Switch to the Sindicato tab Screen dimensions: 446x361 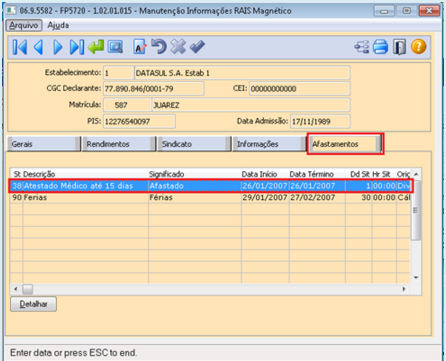[194, 144]
